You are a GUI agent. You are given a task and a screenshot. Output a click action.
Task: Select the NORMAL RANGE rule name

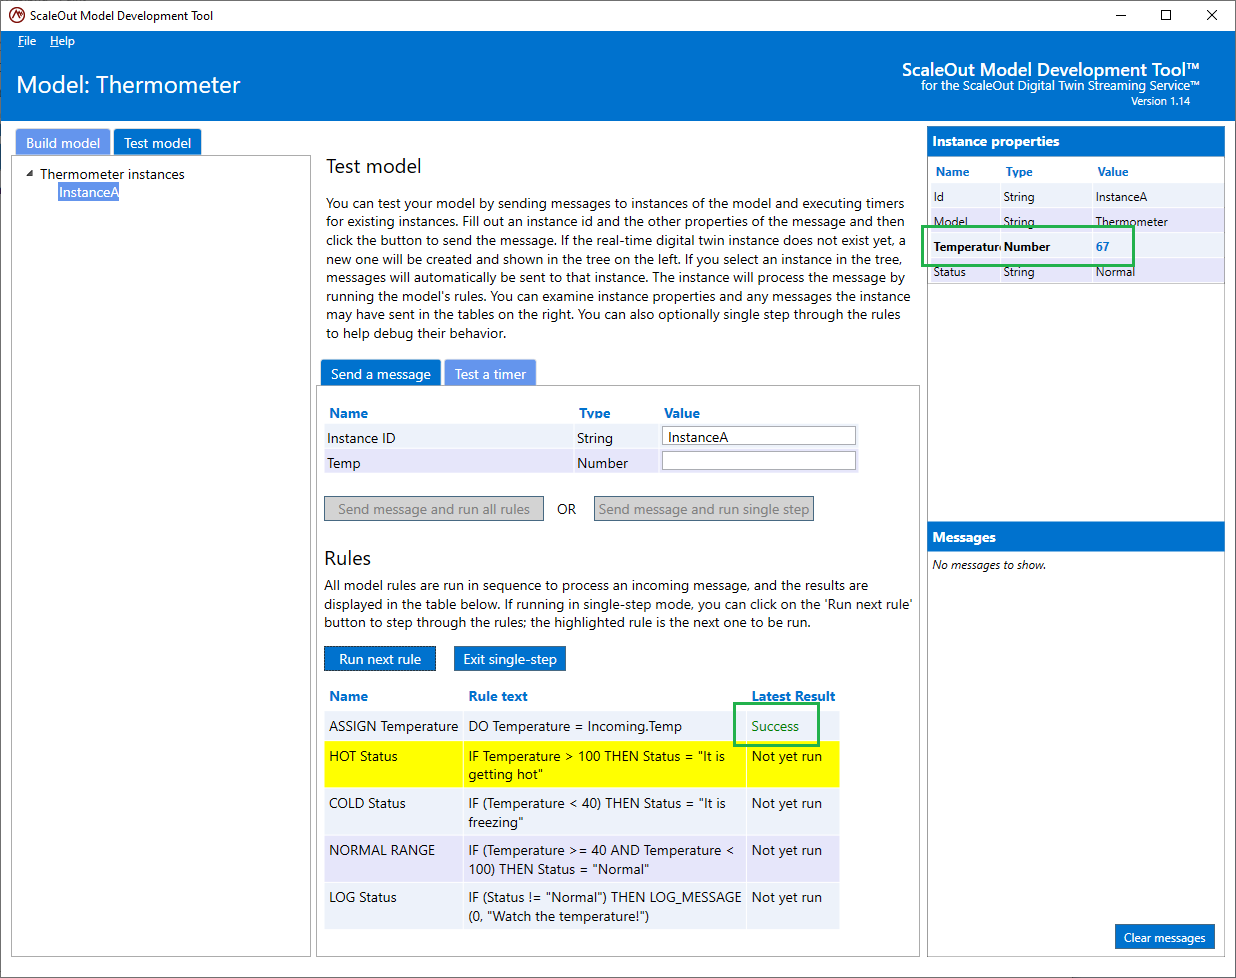click(382, 850)
